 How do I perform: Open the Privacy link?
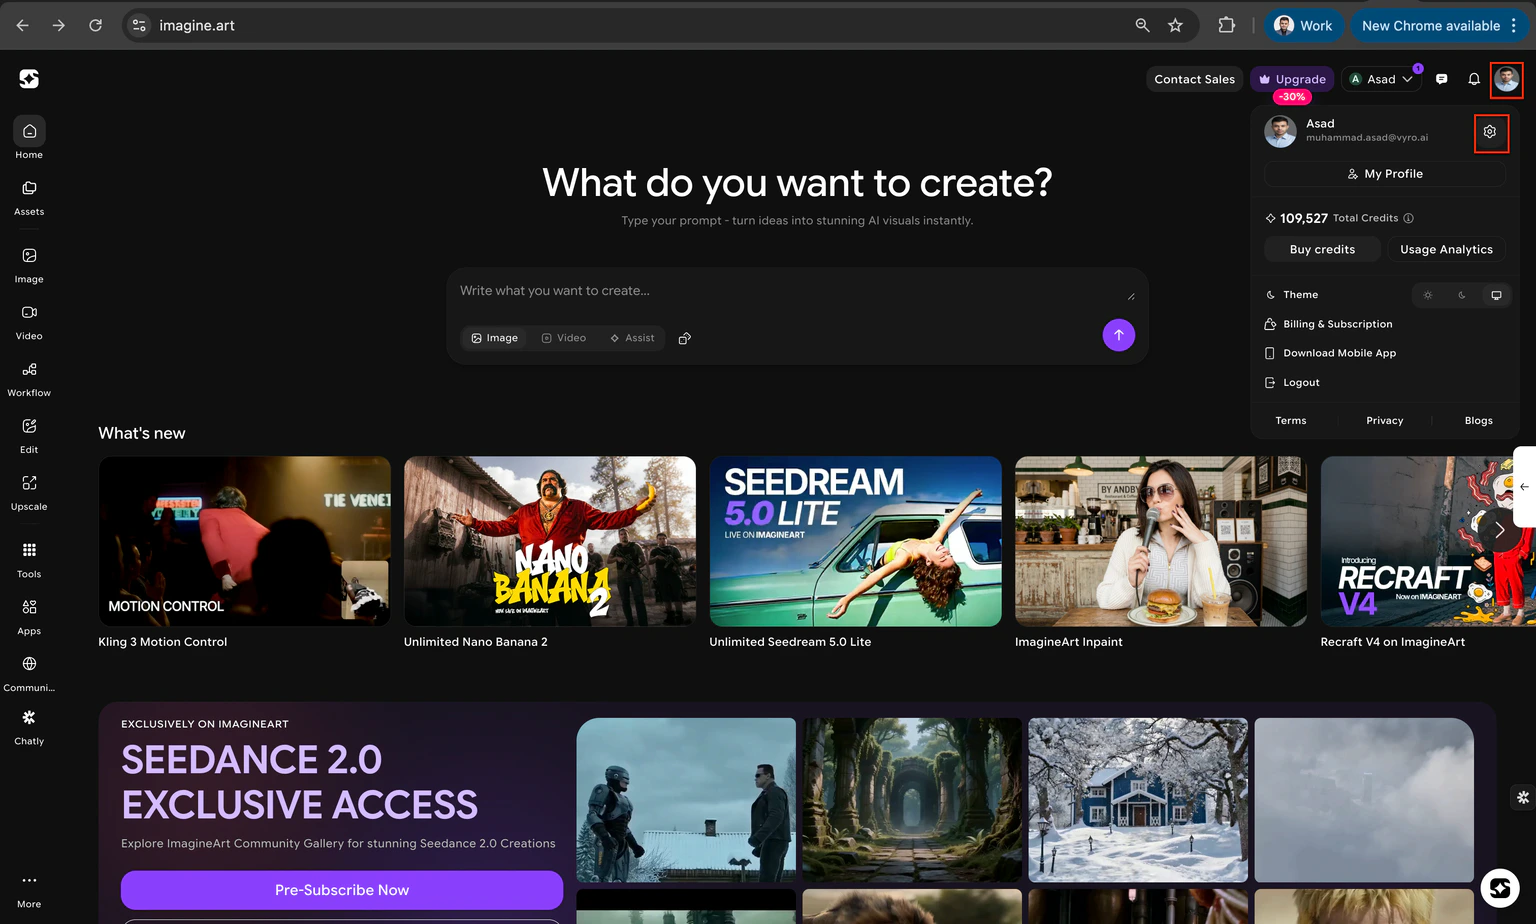point(1385,420)
